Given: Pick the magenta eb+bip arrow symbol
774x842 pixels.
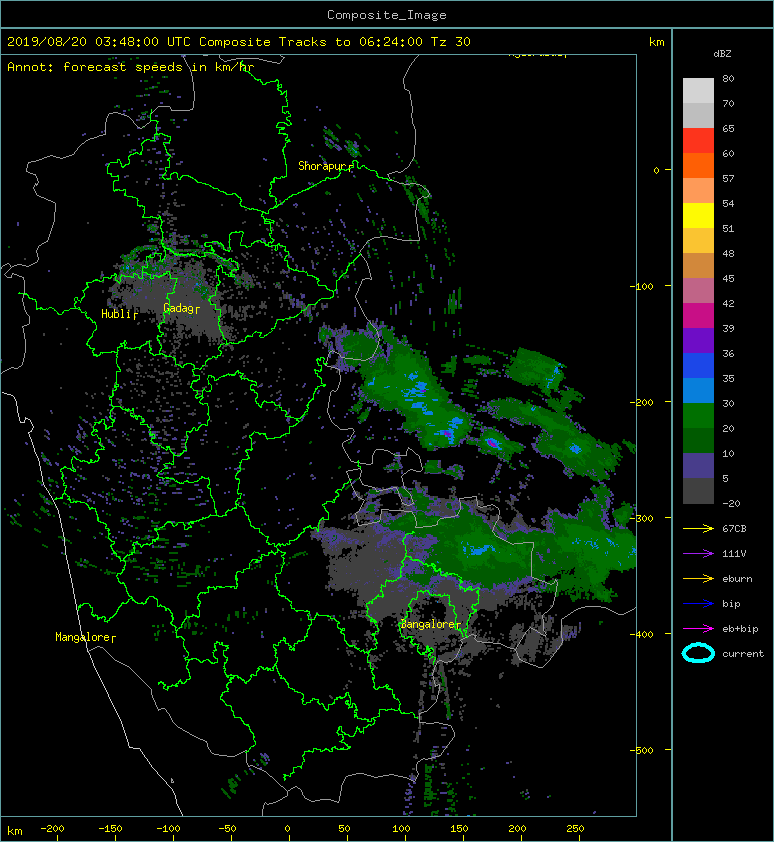Looking at the screenshot, I should point(698,629).
